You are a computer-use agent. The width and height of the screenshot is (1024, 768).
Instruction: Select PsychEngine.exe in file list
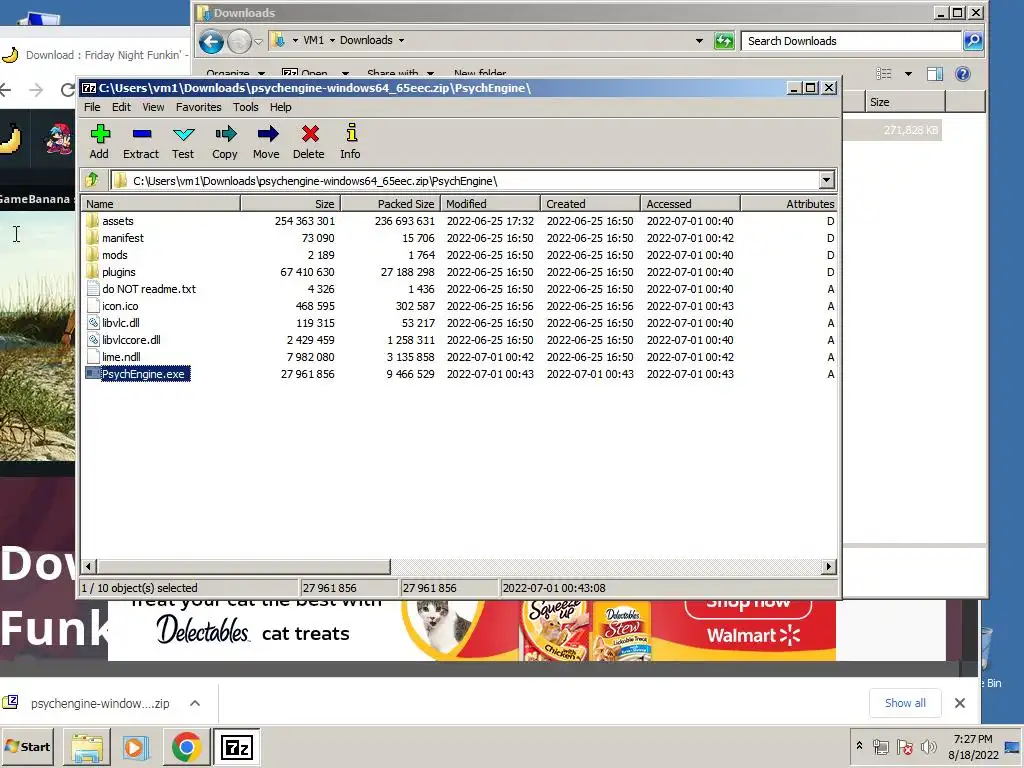coord(143,374)
